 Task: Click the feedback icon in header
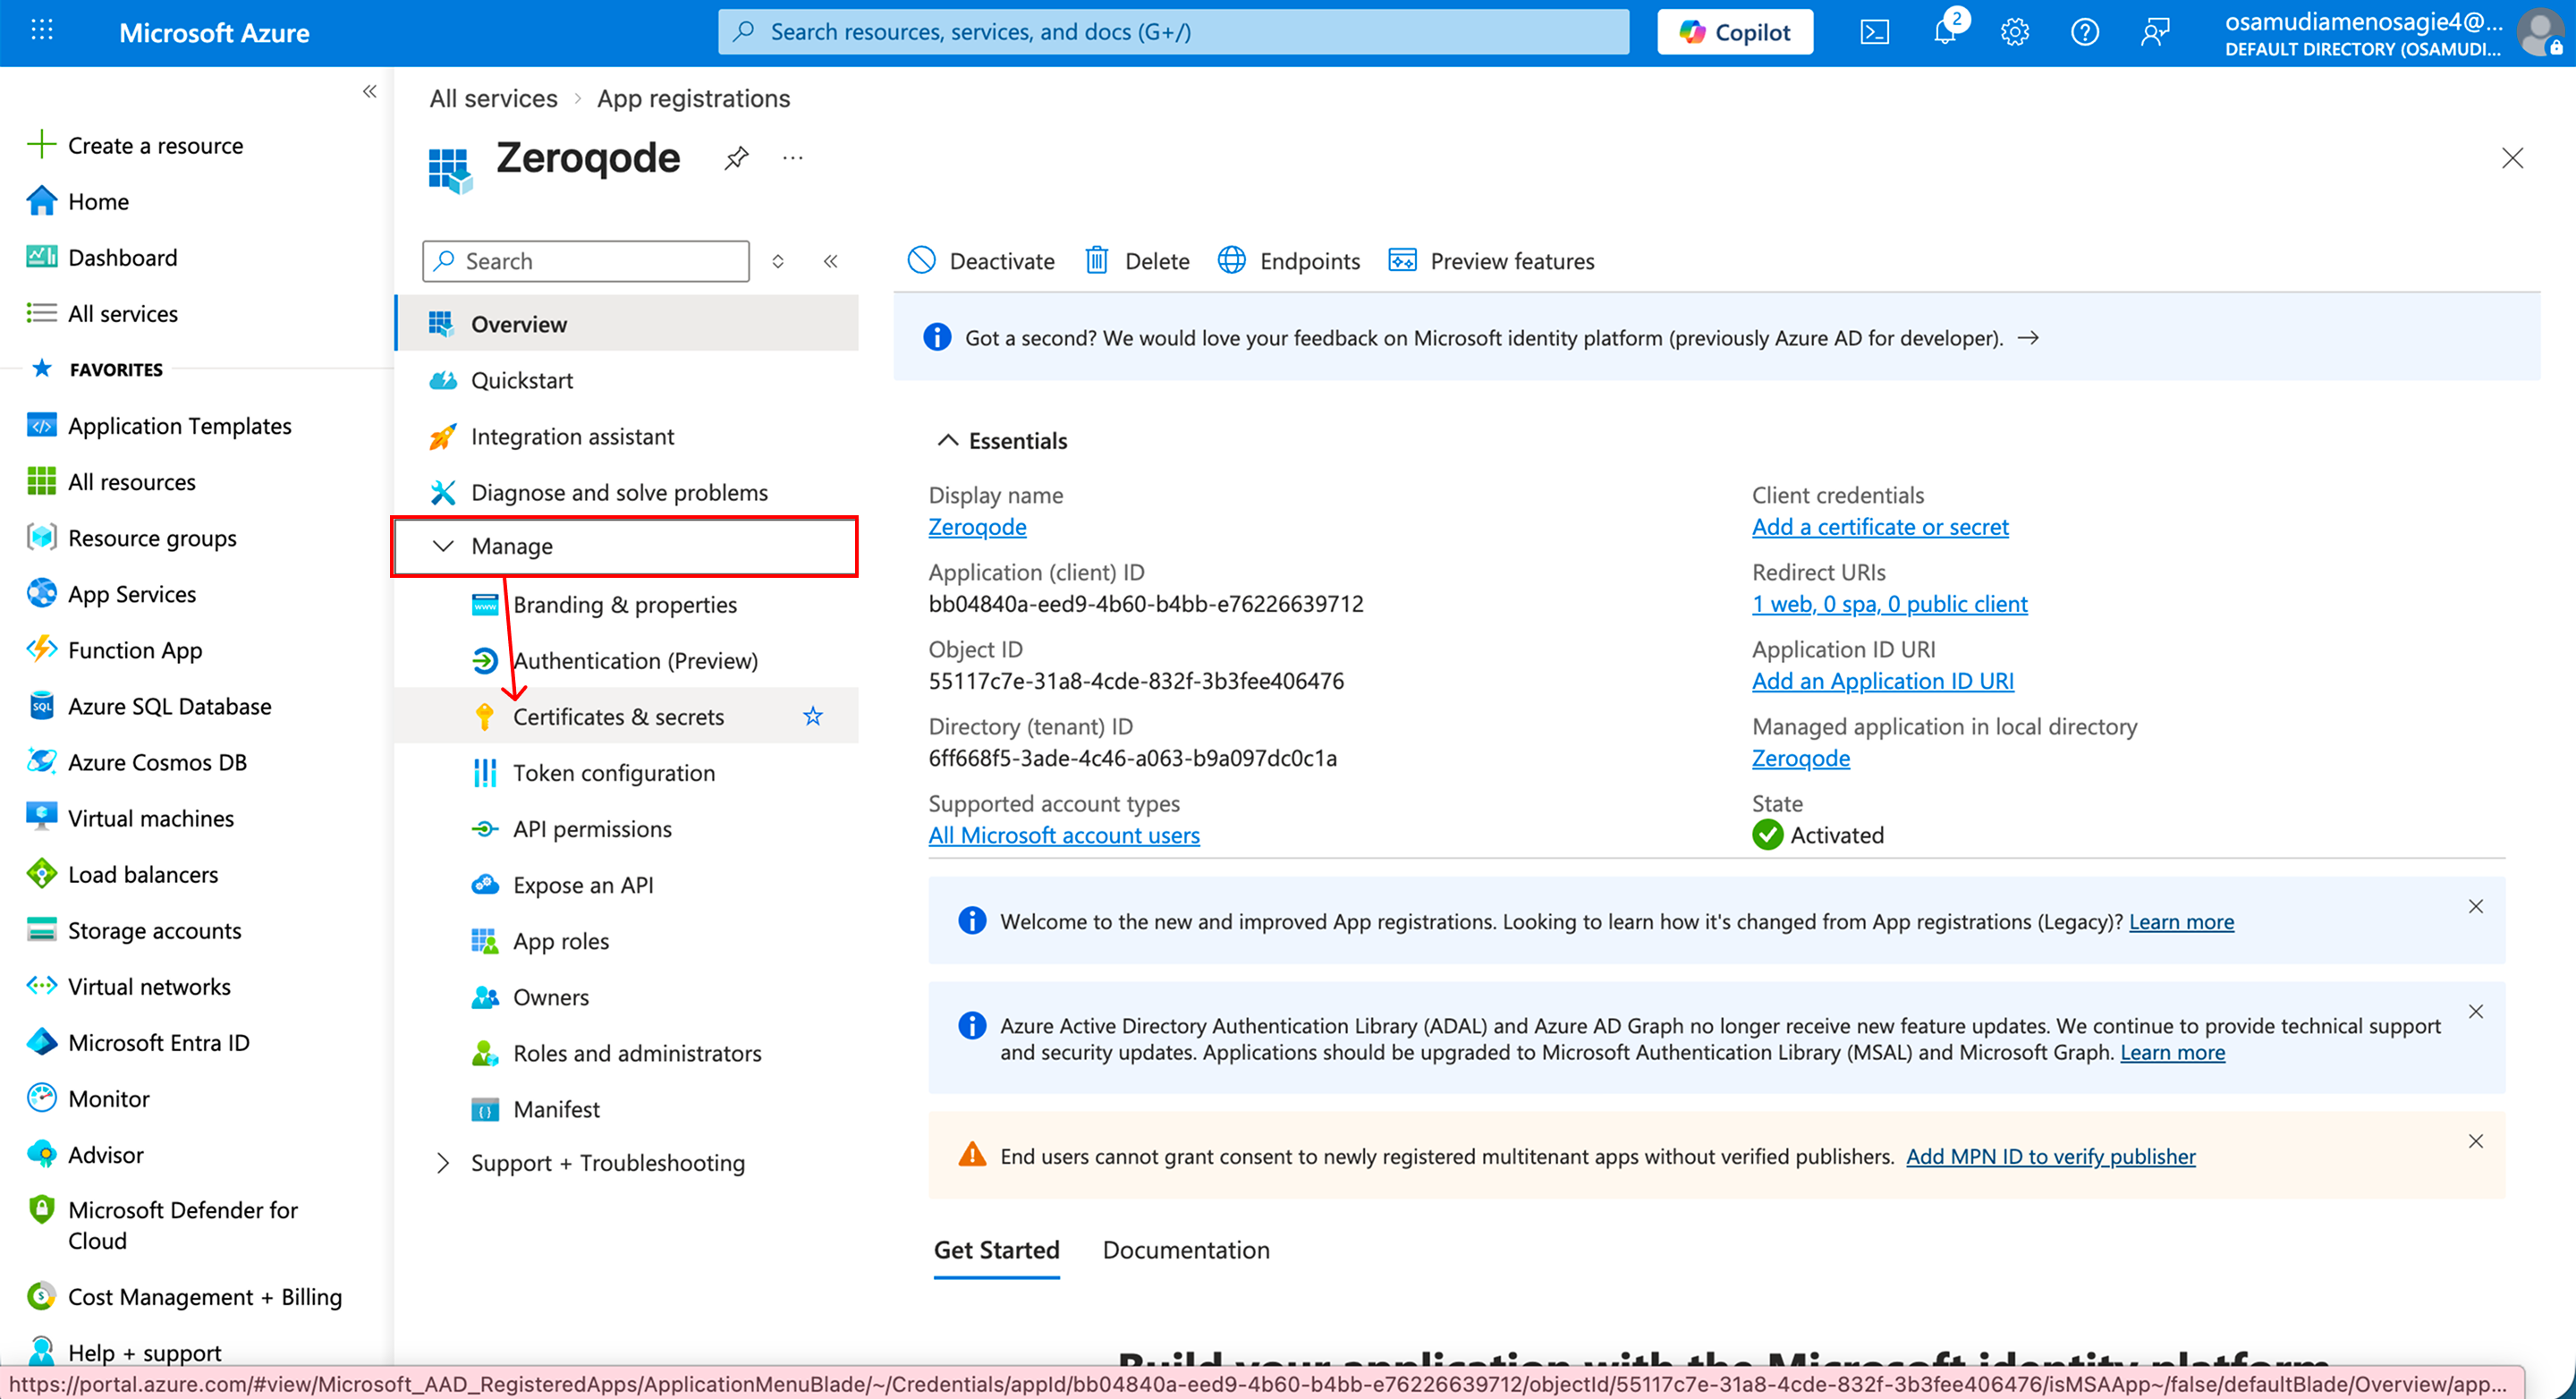coord(2154,32)
